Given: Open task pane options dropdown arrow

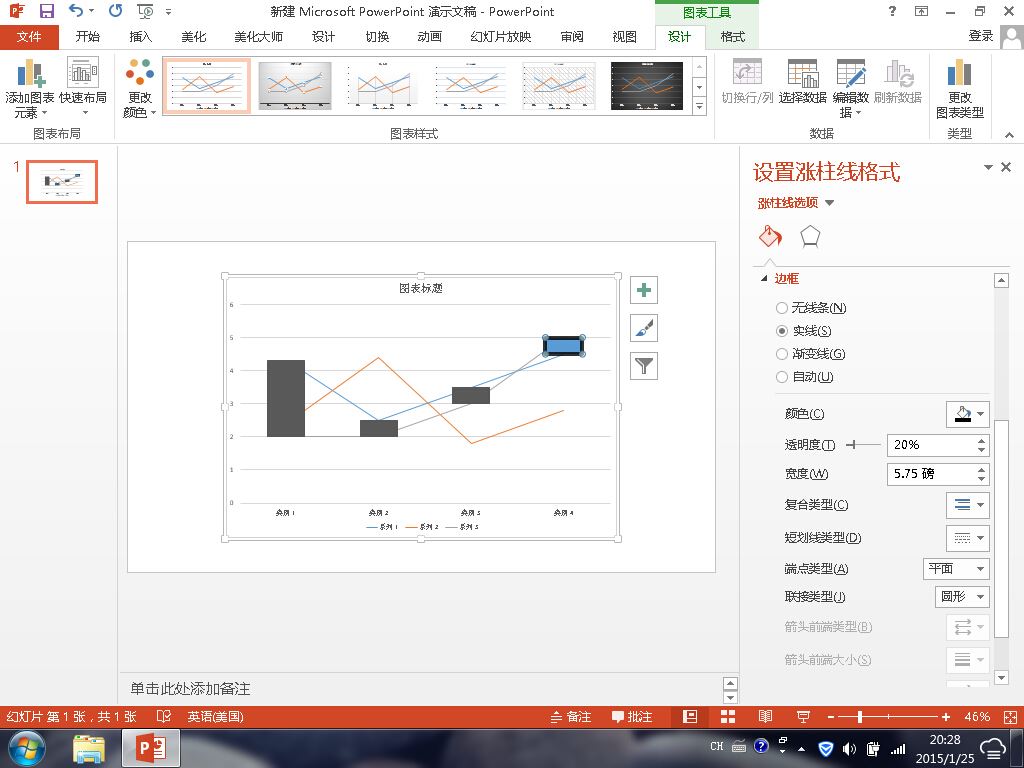Looking at the screenshot, I should tap(988, 168).
